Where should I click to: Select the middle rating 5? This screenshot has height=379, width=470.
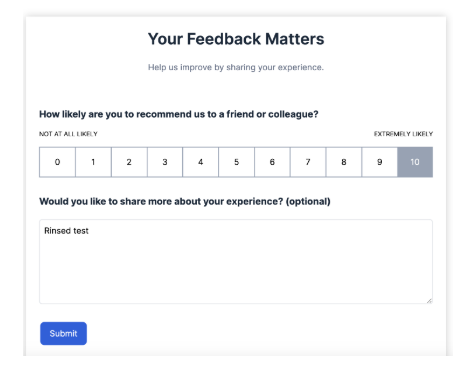pyautogui.click(x=236, y=162)
